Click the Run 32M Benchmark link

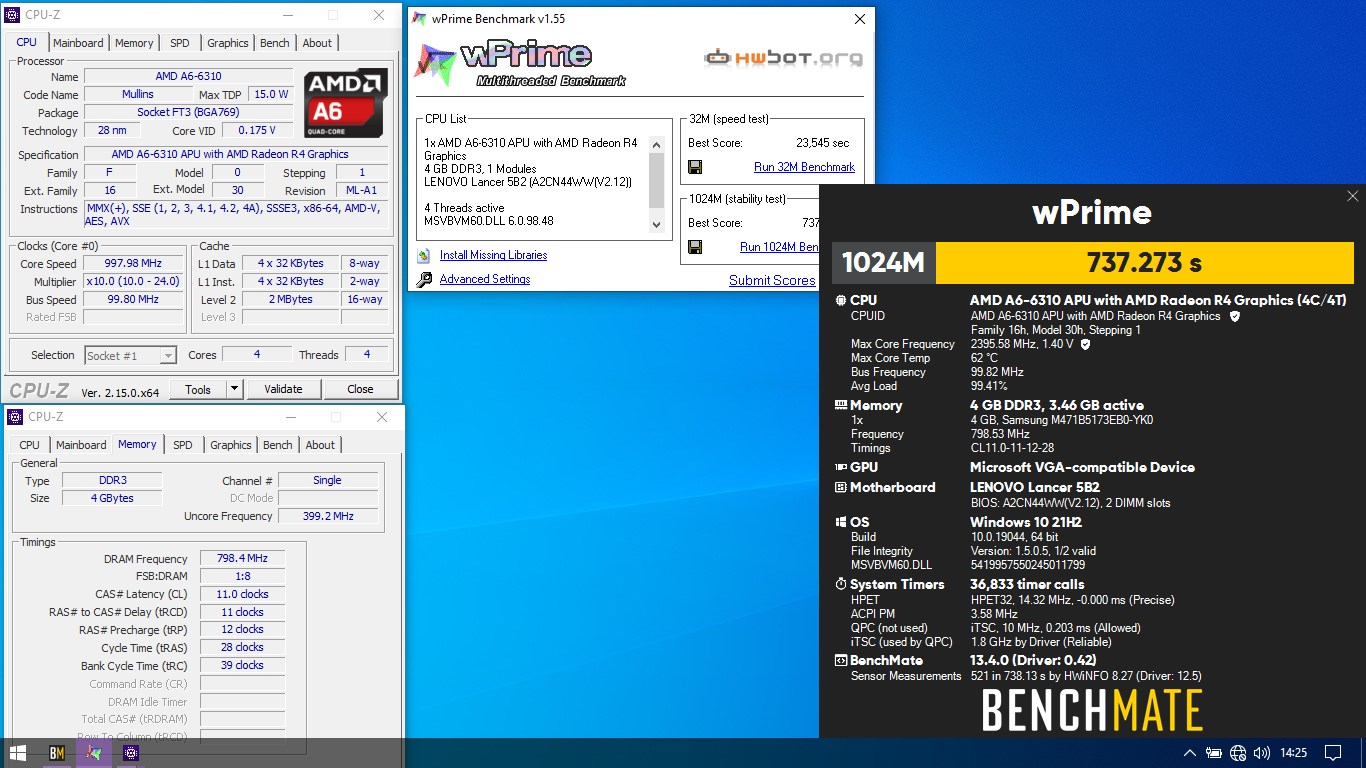pyautogui.click(x=804, y=167)
